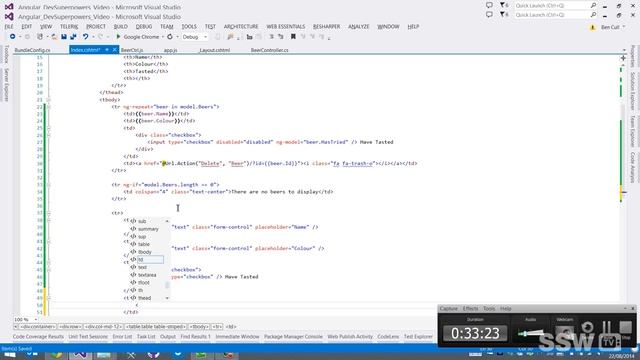Viewport: 640px width, 360px height.
Task: Click the bookmark icon in the toolbar
Action: click(x=293, y=37)
